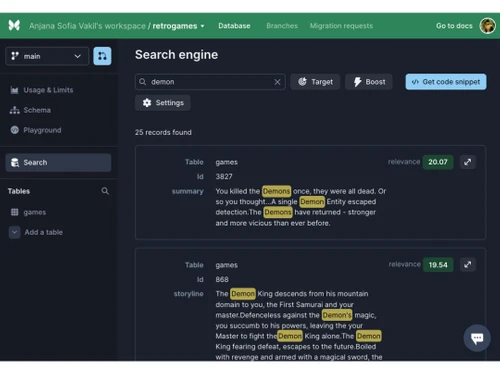Click the summary field label
This screenshot has height=375, width=500.
[x=188, y=191]
